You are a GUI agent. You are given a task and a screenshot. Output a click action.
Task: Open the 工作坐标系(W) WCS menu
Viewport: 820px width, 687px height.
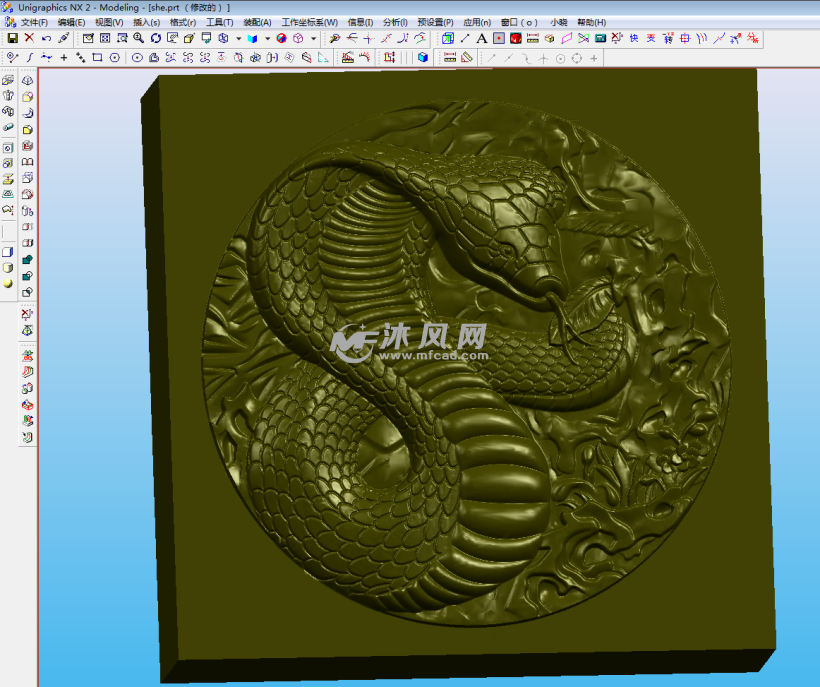click(310, 22)
